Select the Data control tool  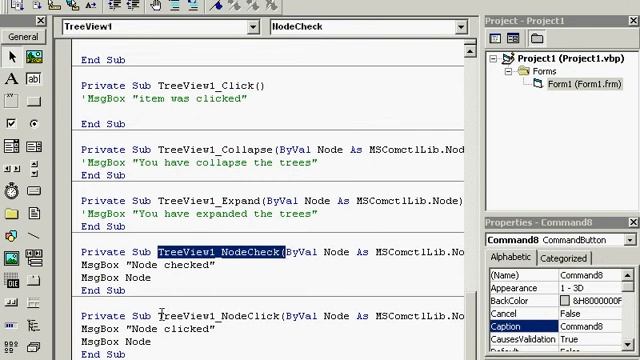(x=34, y=258)
